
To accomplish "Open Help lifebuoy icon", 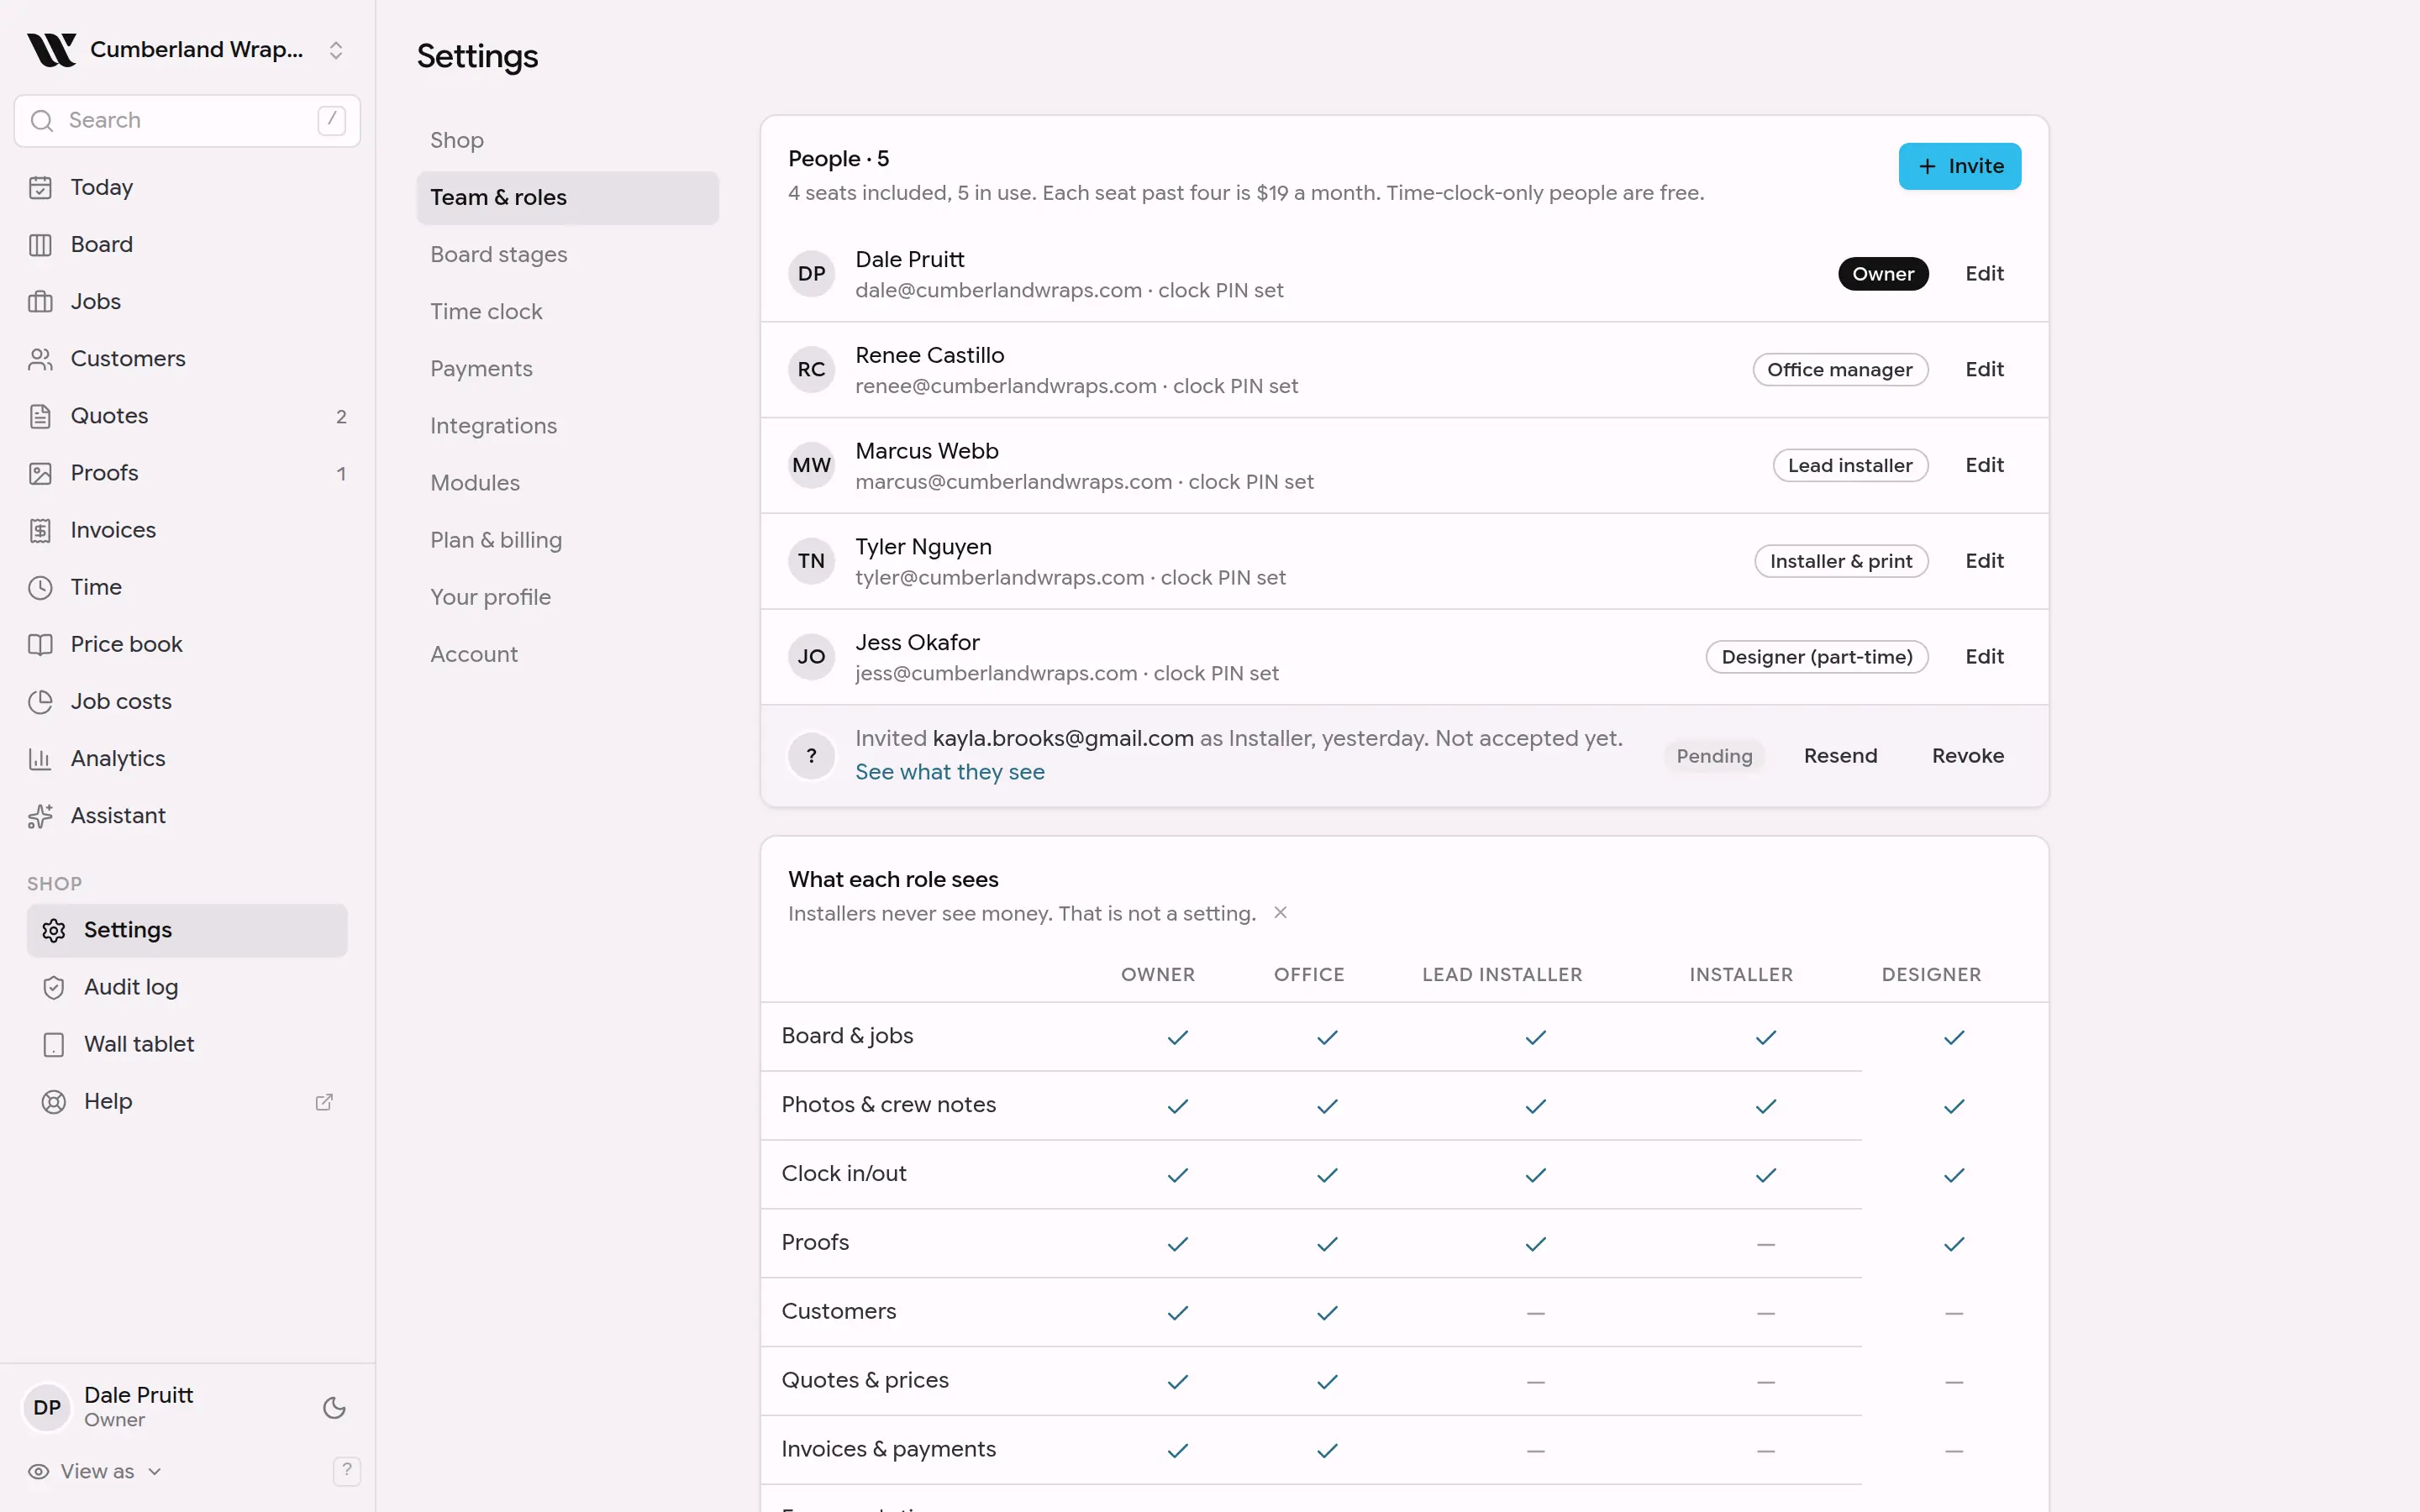I will [x=54, y=1101].
